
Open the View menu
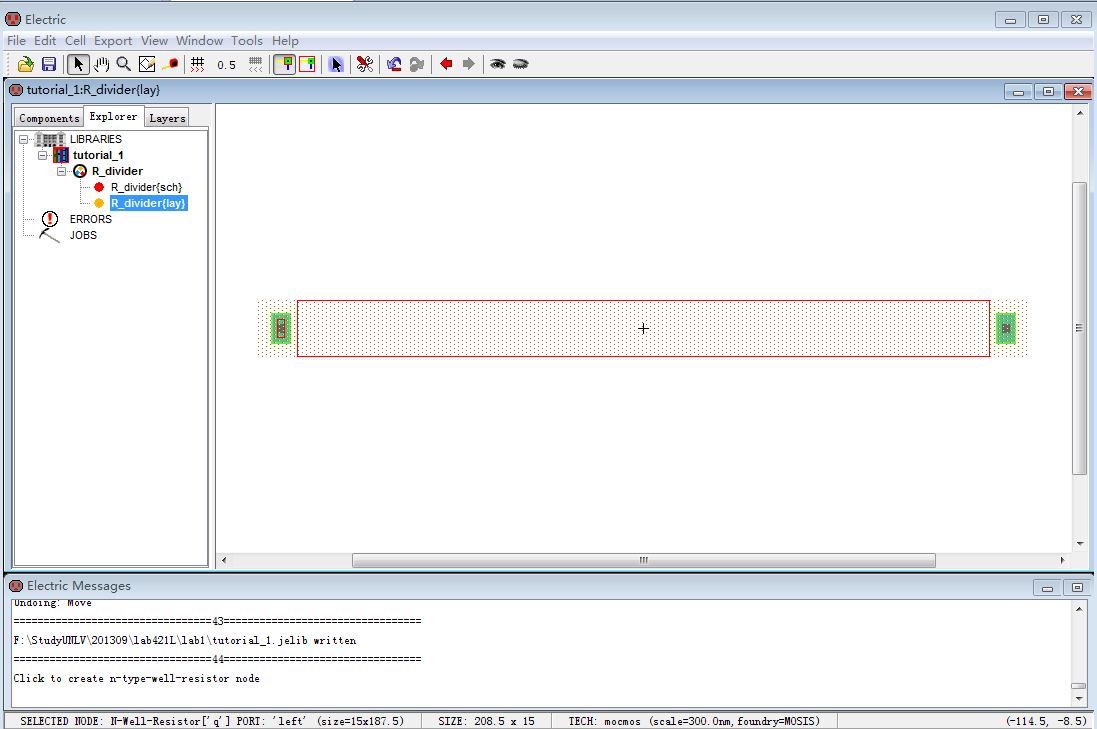[154, 41]
